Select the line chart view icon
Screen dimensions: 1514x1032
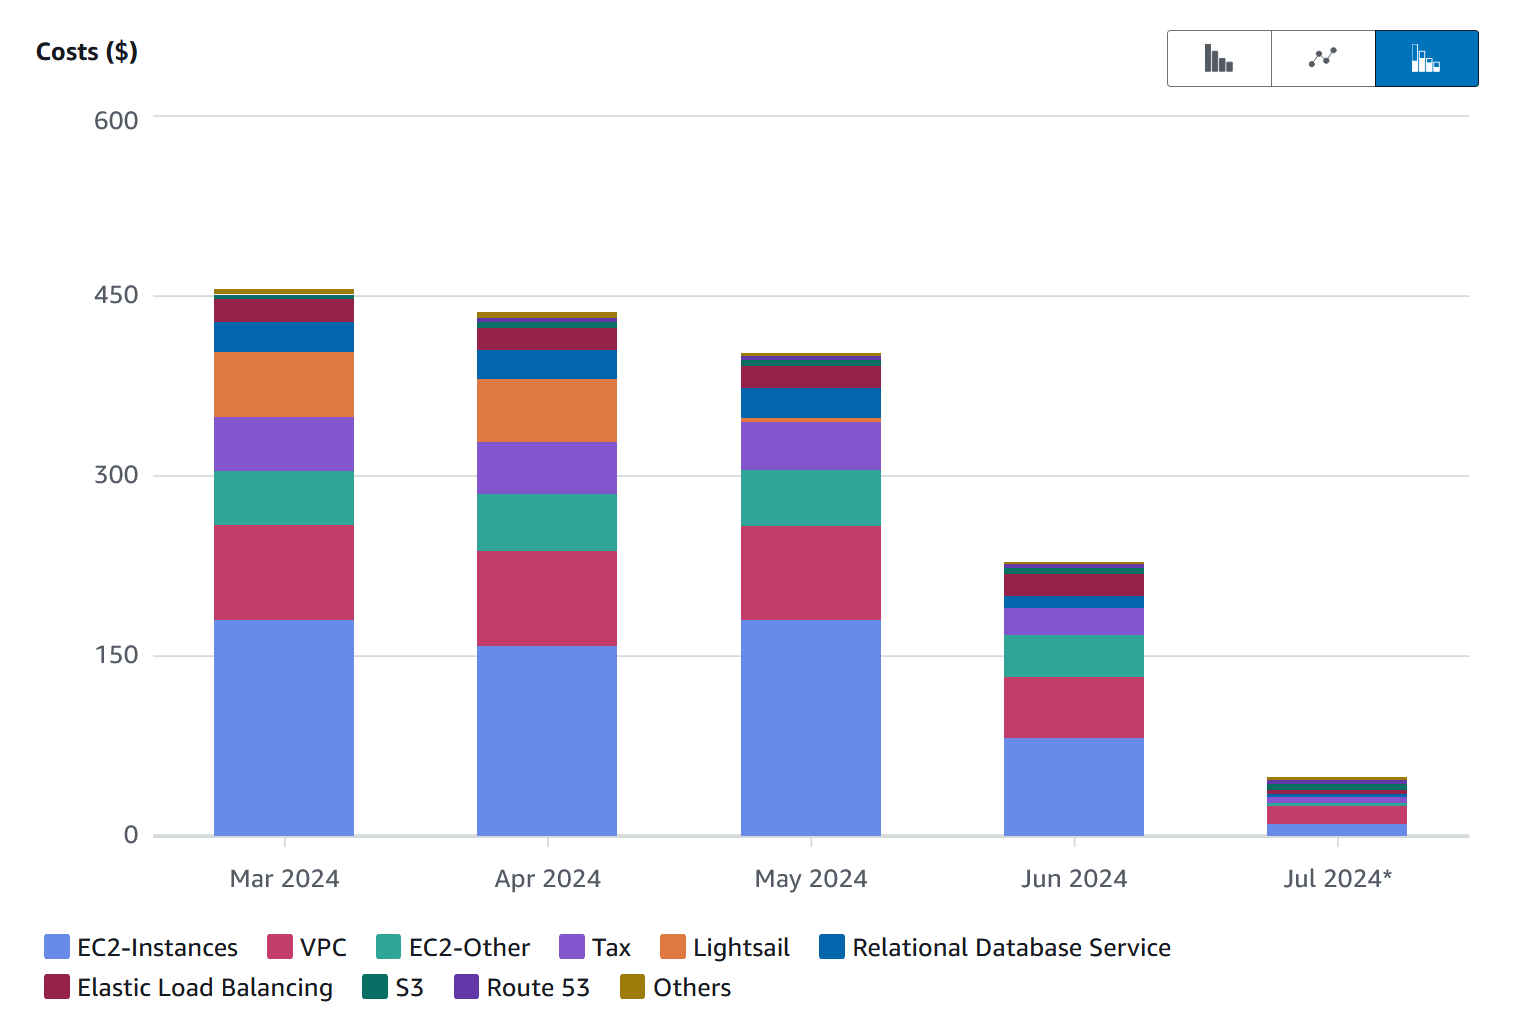pos(1322,58)
